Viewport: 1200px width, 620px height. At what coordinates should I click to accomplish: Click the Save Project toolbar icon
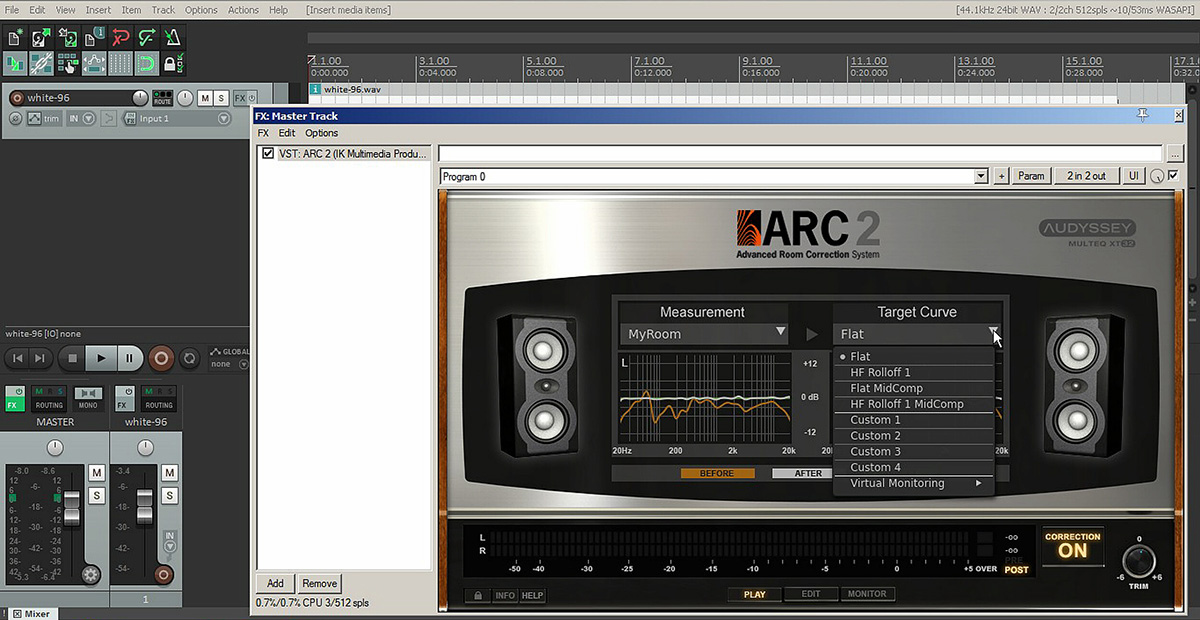pos(68,38)
